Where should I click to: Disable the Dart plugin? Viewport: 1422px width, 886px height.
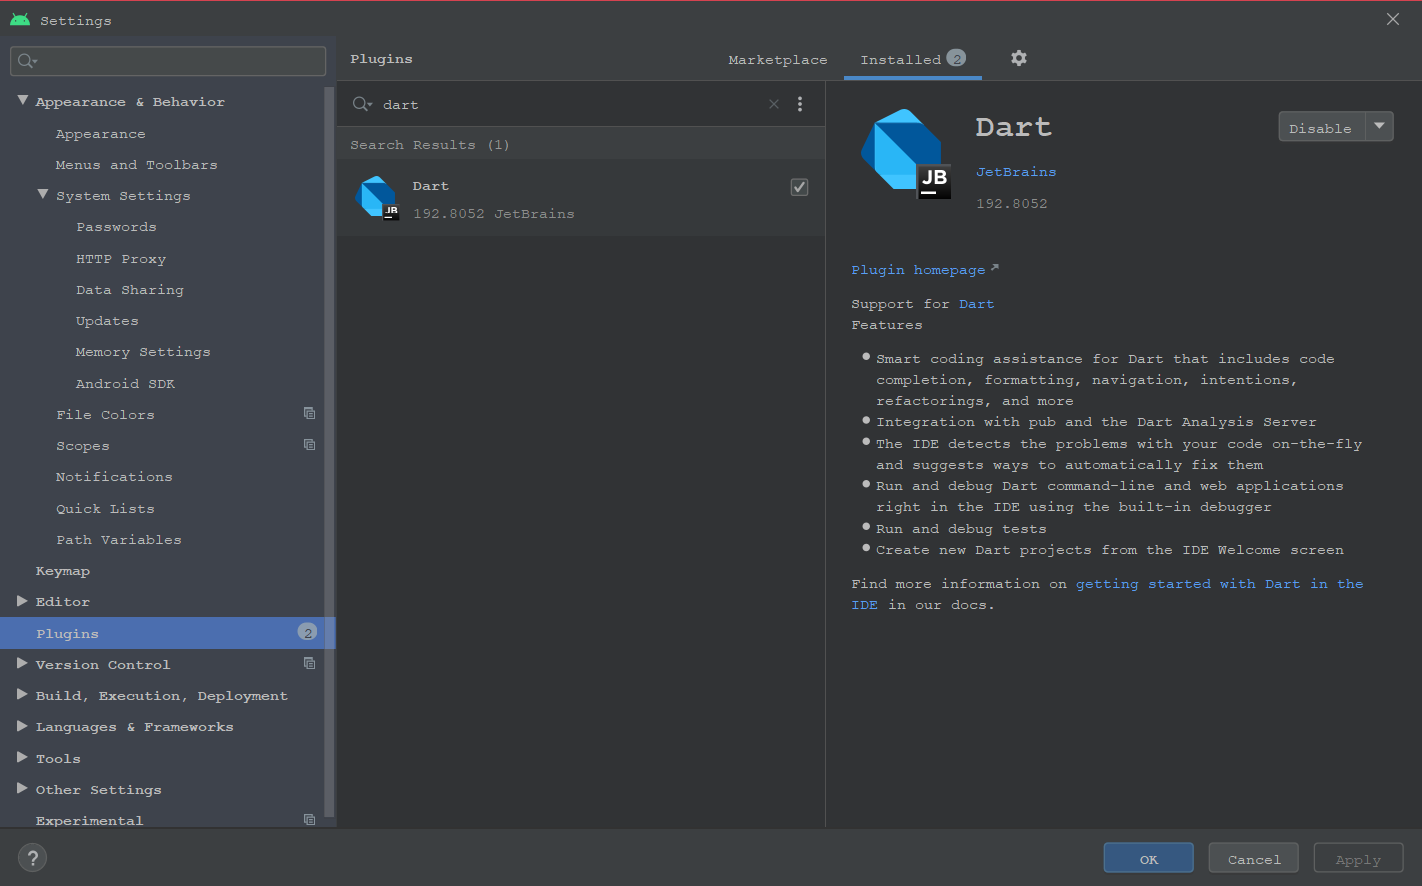click(1321, 127)
